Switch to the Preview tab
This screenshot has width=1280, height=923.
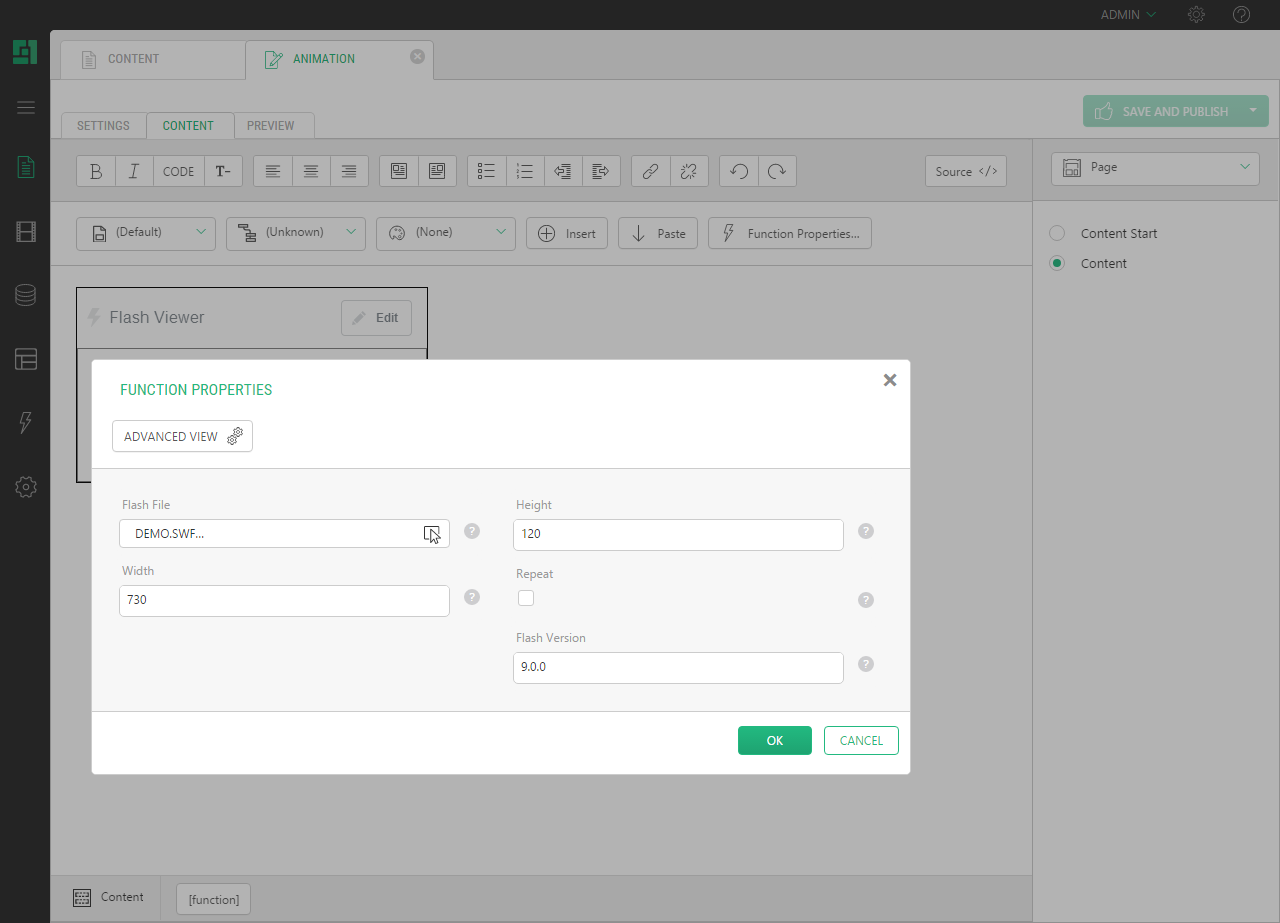coord(271,126)
